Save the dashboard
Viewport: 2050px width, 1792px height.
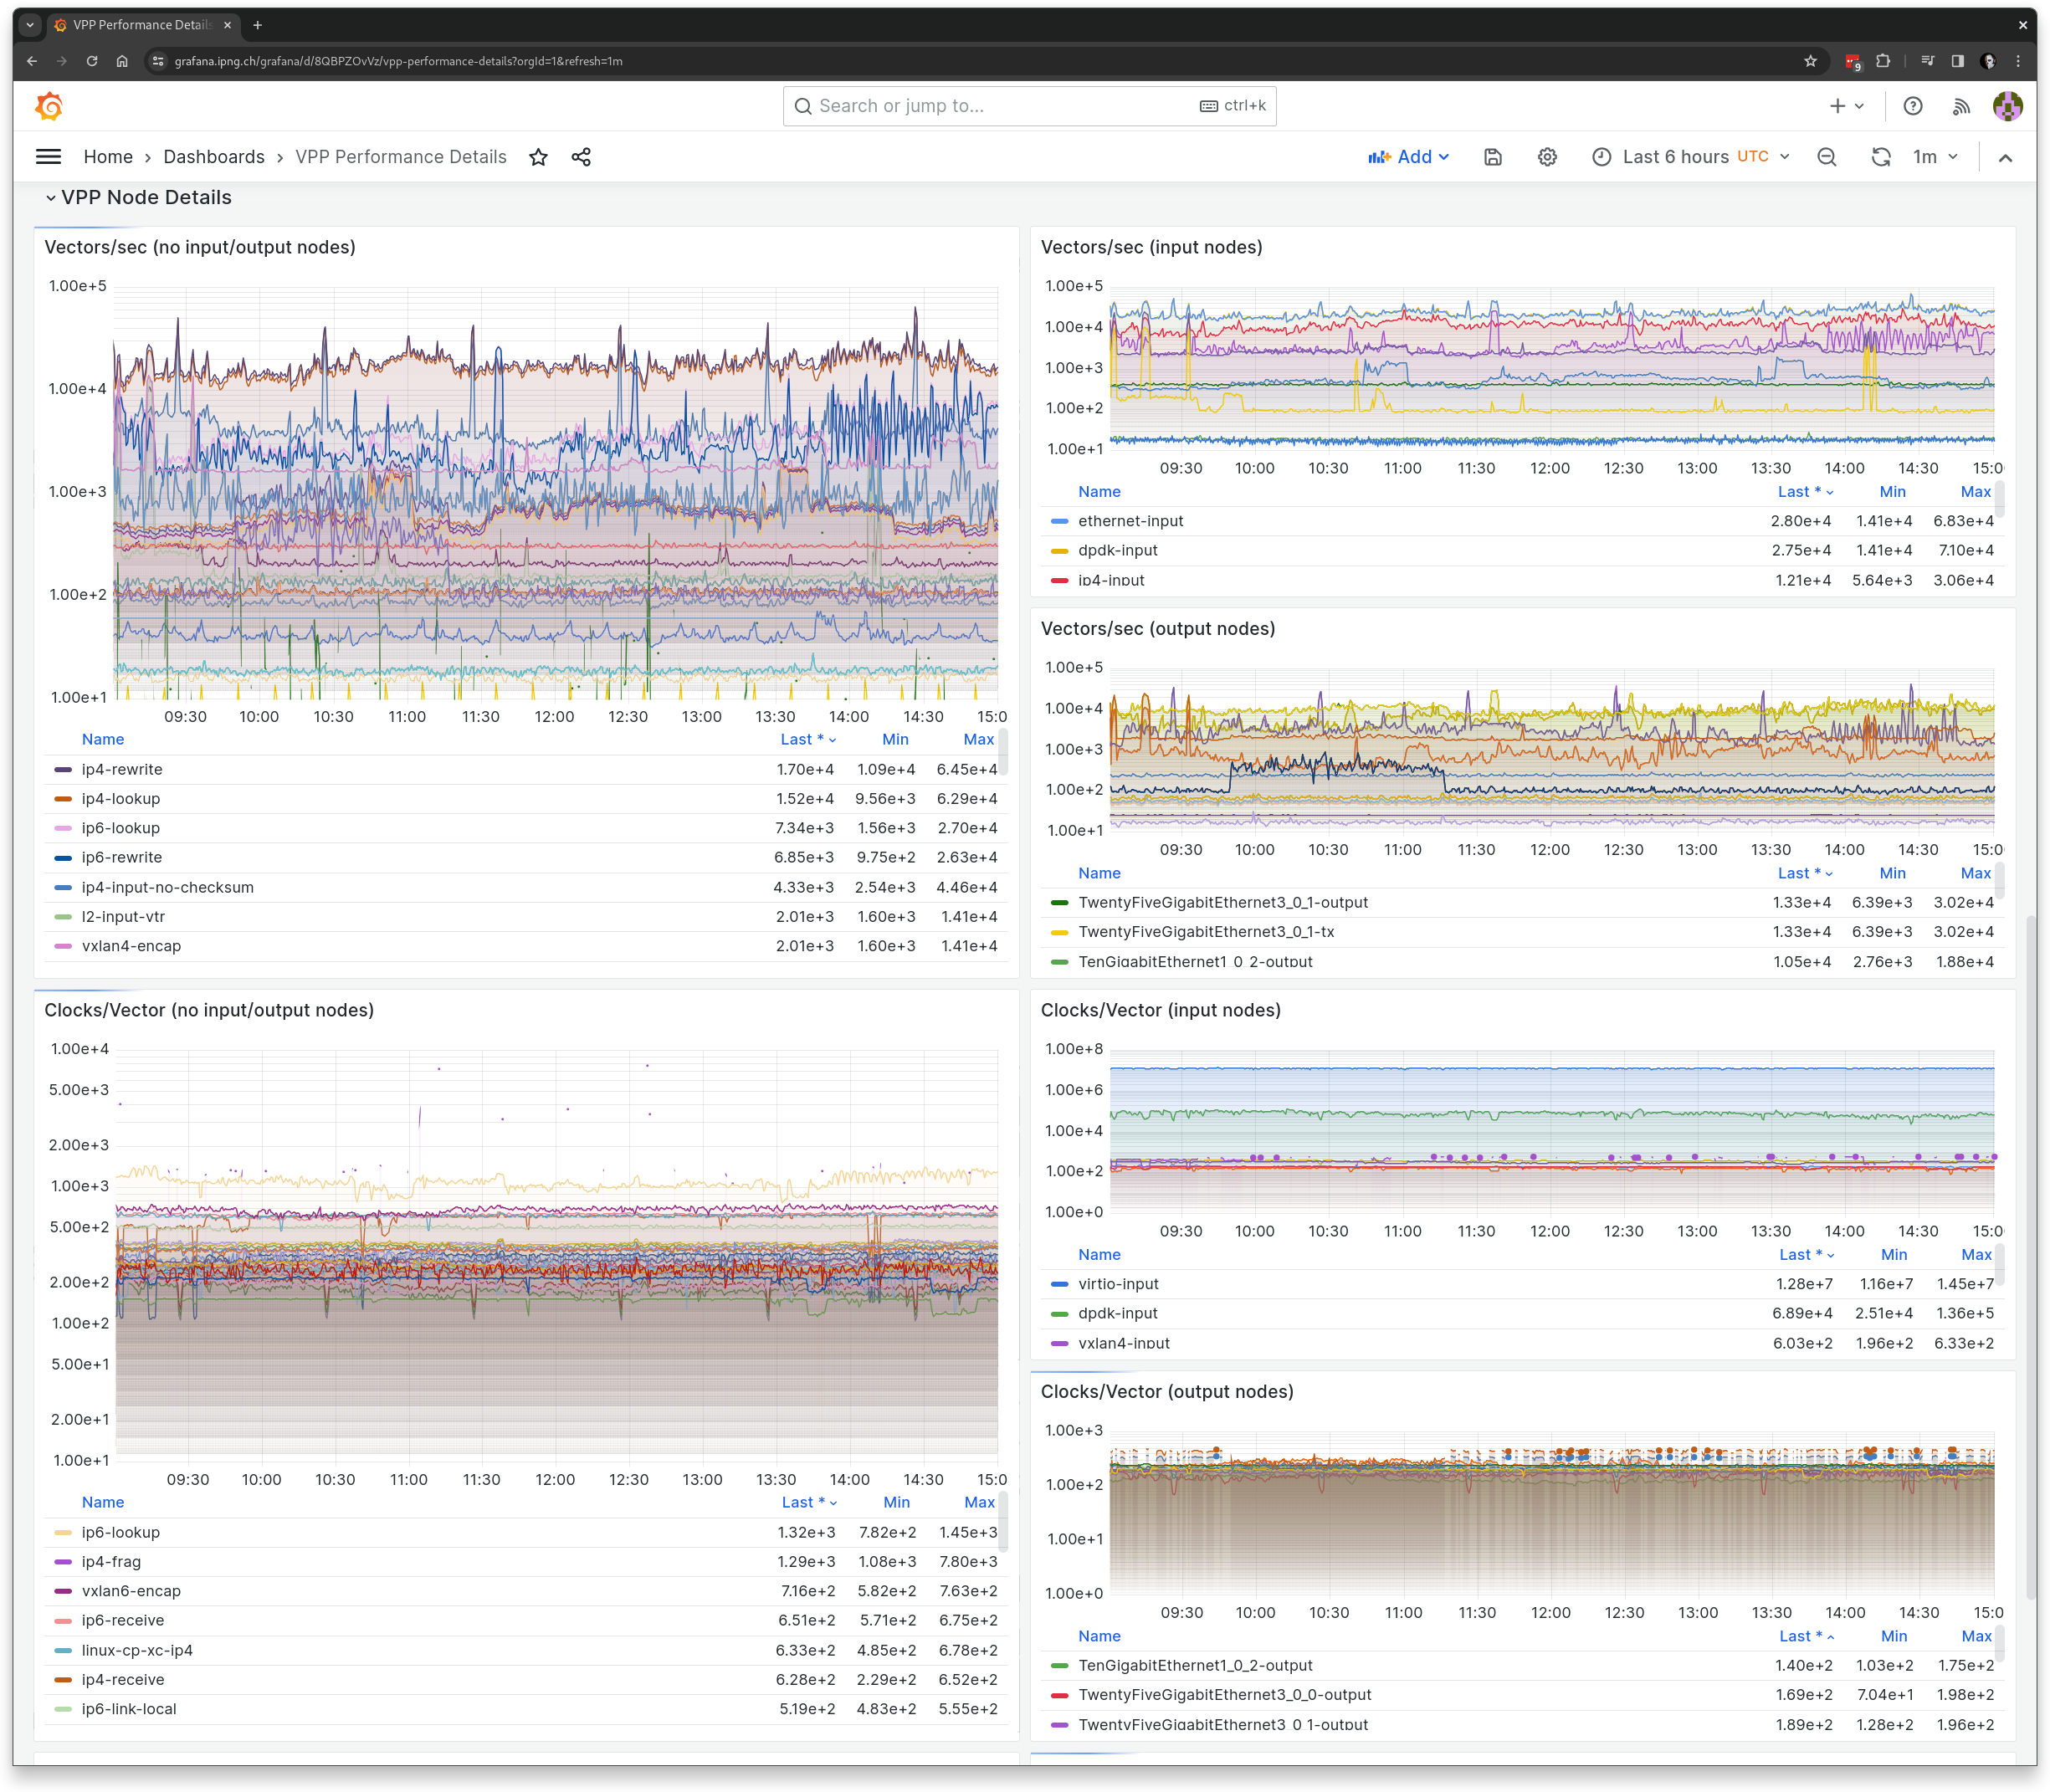pyautogui.click(x=1493, y=157)
